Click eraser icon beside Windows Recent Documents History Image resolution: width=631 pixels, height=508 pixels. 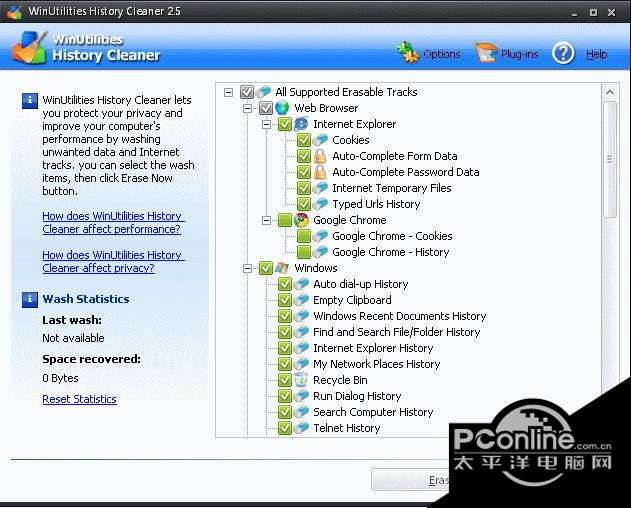(301, 316)
